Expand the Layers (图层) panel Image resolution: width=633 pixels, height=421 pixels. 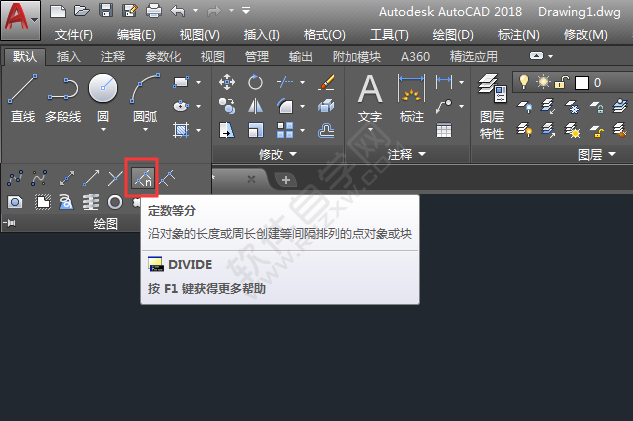(597, 154)
